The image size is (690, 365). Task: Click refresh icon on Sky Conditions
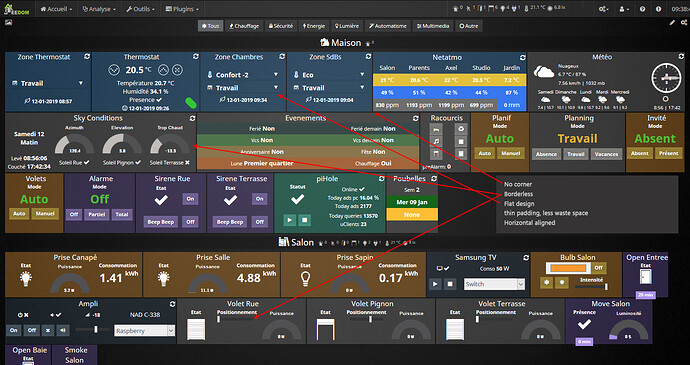(192, 118)
